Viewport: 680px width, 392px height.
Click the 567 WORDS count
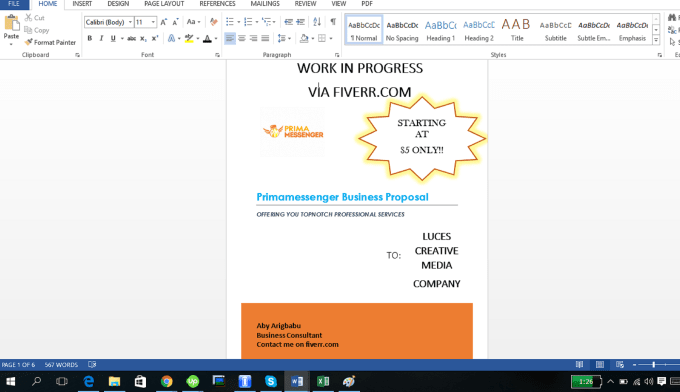pyautogui.click(x=61, y=365)
